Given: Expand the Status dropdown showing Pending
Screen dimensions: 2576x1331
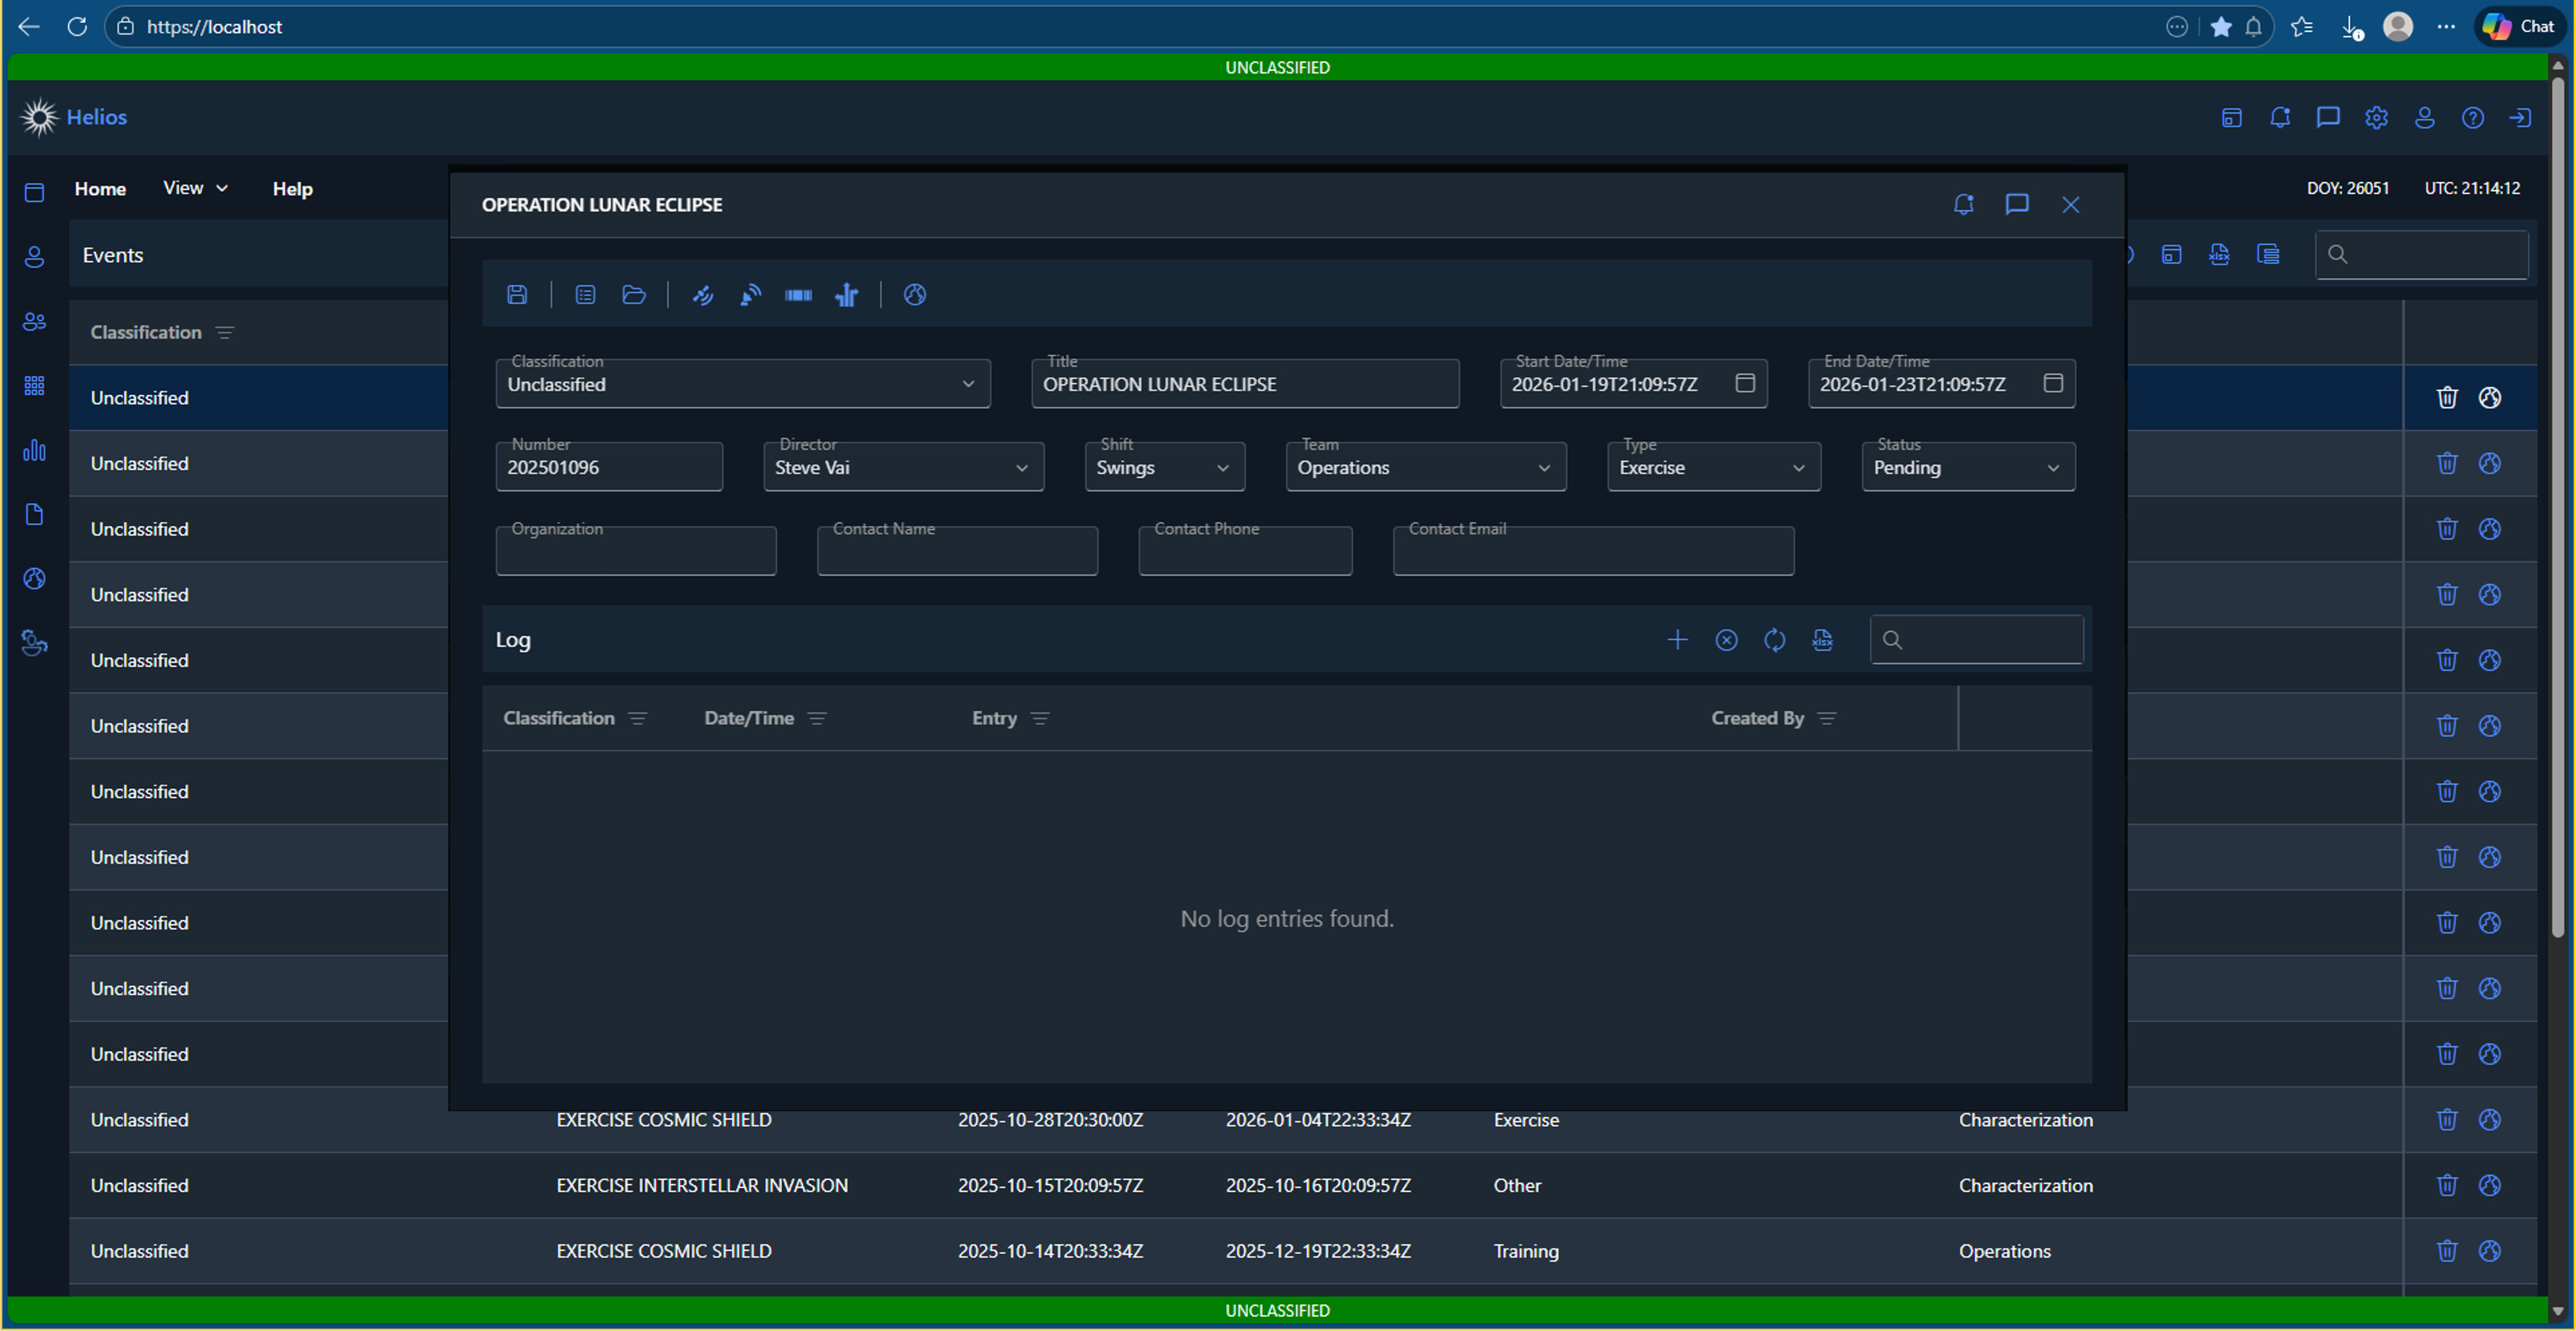Looking at the screenshot, I should pyautogui.click(x=1966, y=467).
